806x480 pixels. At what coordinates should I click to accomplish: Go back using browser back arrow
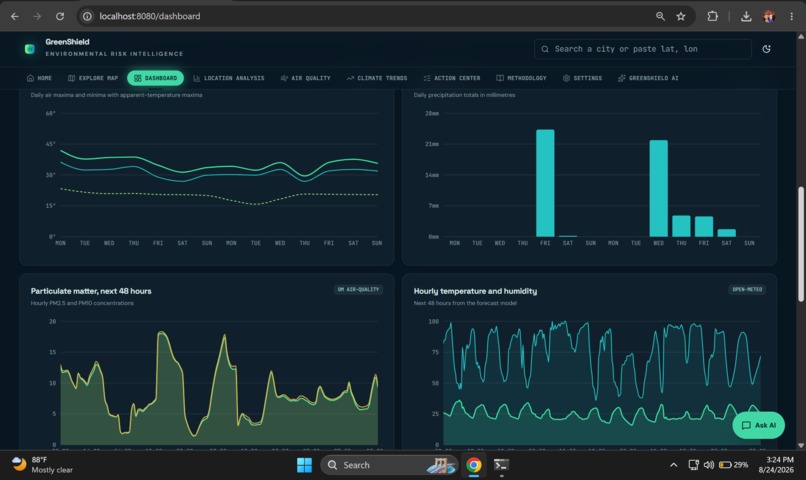click(15, 16)
